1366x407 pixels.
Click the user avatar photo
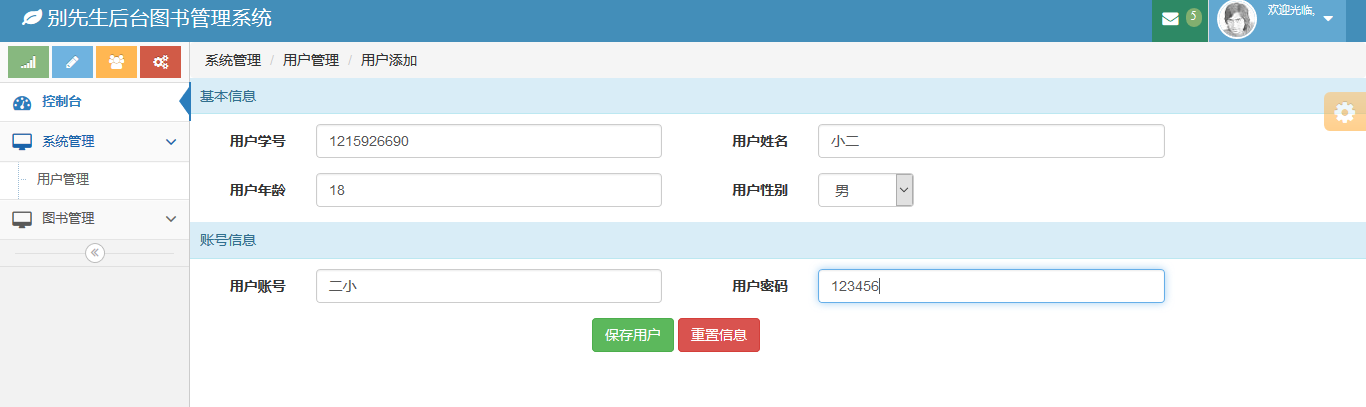1237,20
